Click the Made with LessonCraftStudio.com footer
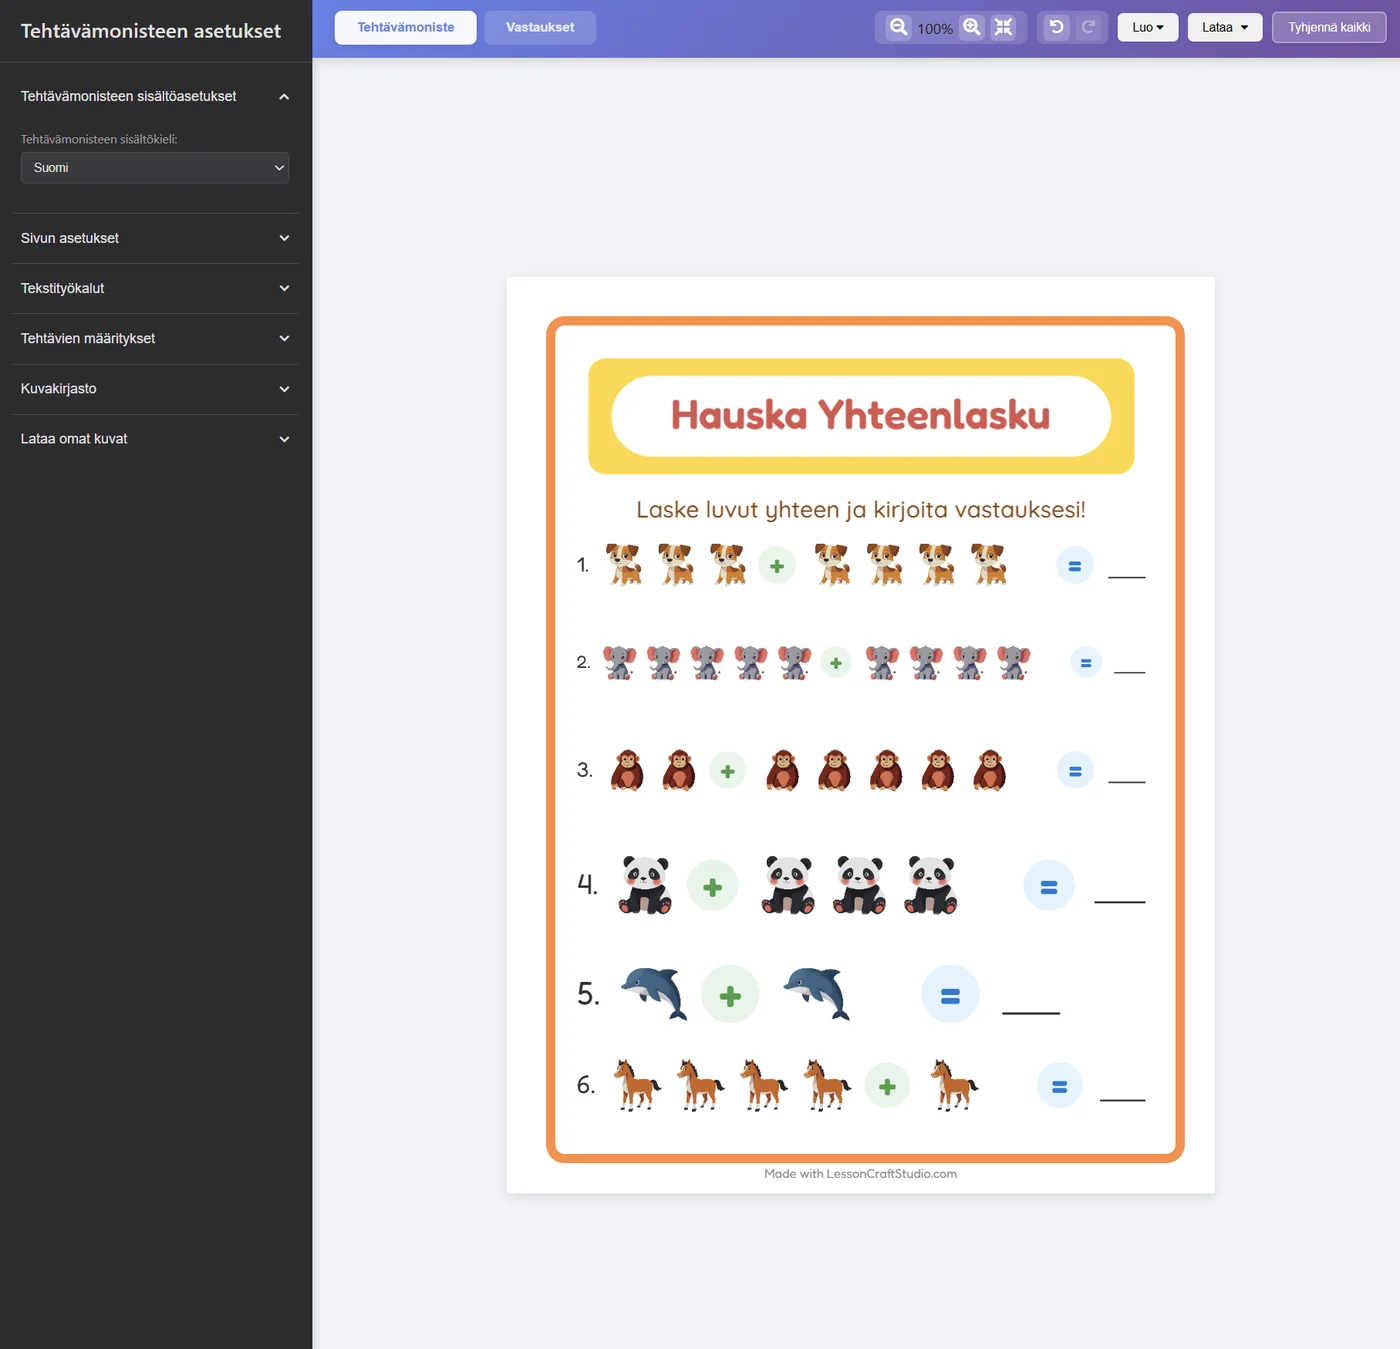 click(x=861, y=1174)
